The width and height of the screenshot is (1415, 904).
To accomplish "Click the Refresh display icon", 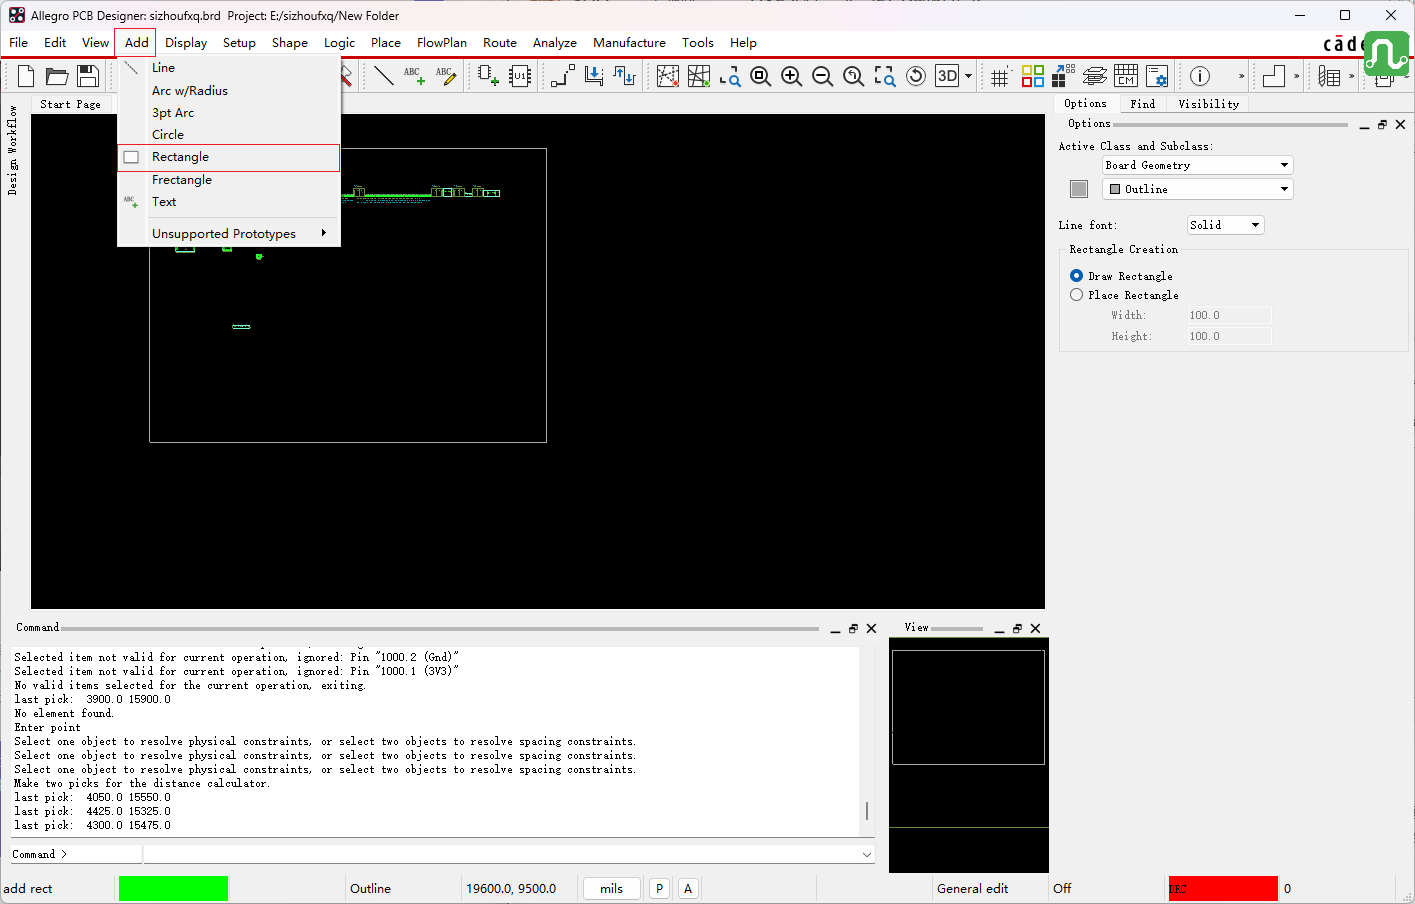I will [916, 76].
